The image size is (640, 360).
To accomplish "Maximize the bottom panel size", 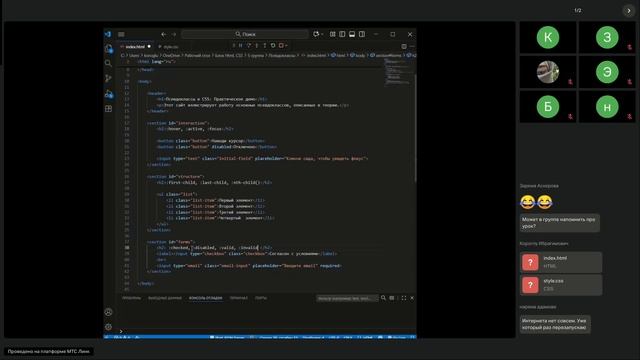I will click(x=404, y=298).
